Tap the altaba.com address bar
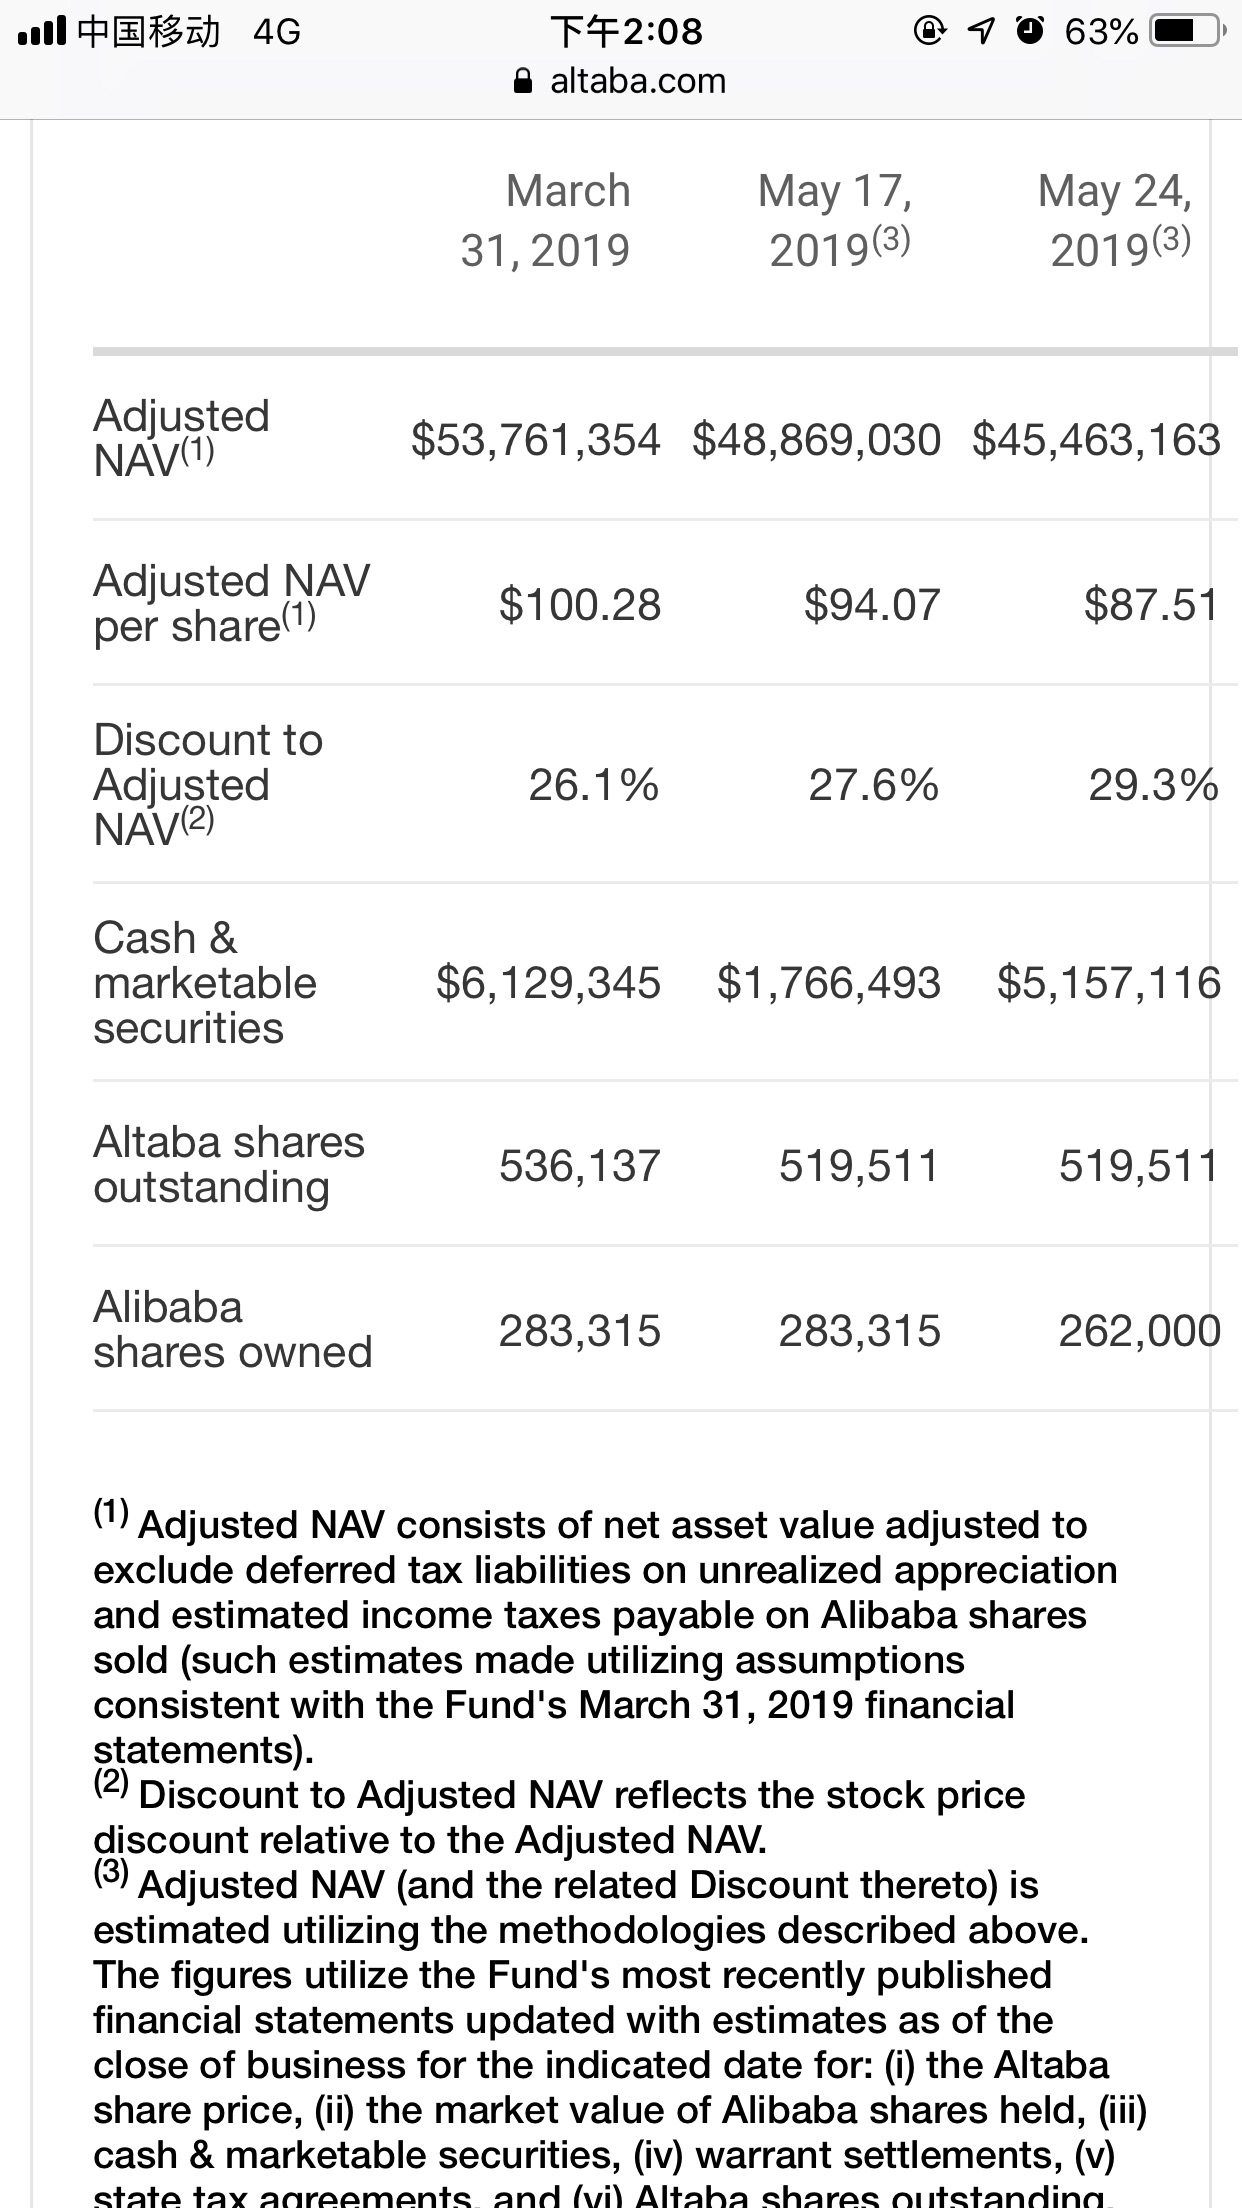1242x2208 pixels. point(620,81)
